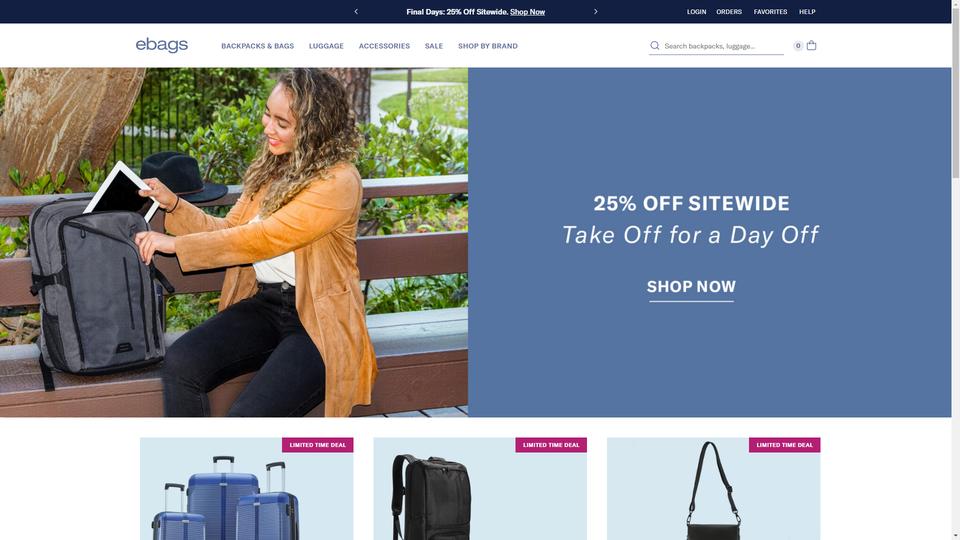The image size is (960, 540).
Task: Open the Help link
Action: (807, 12)
